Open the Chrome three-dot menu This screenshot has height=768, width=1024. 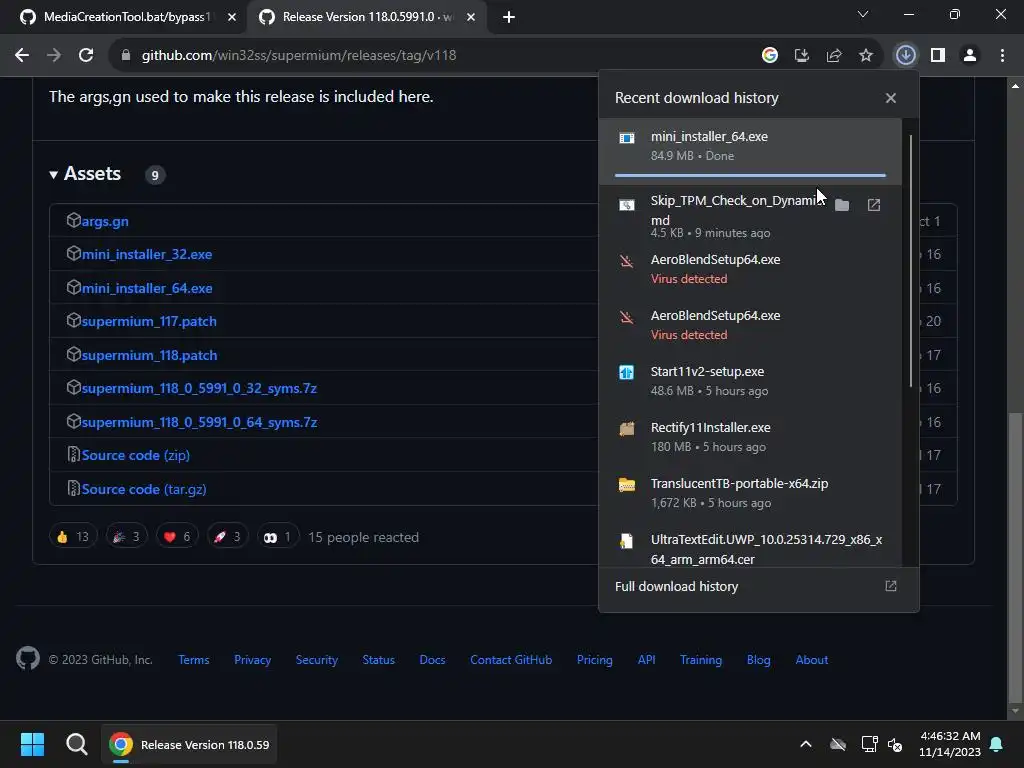[1002, 56]
